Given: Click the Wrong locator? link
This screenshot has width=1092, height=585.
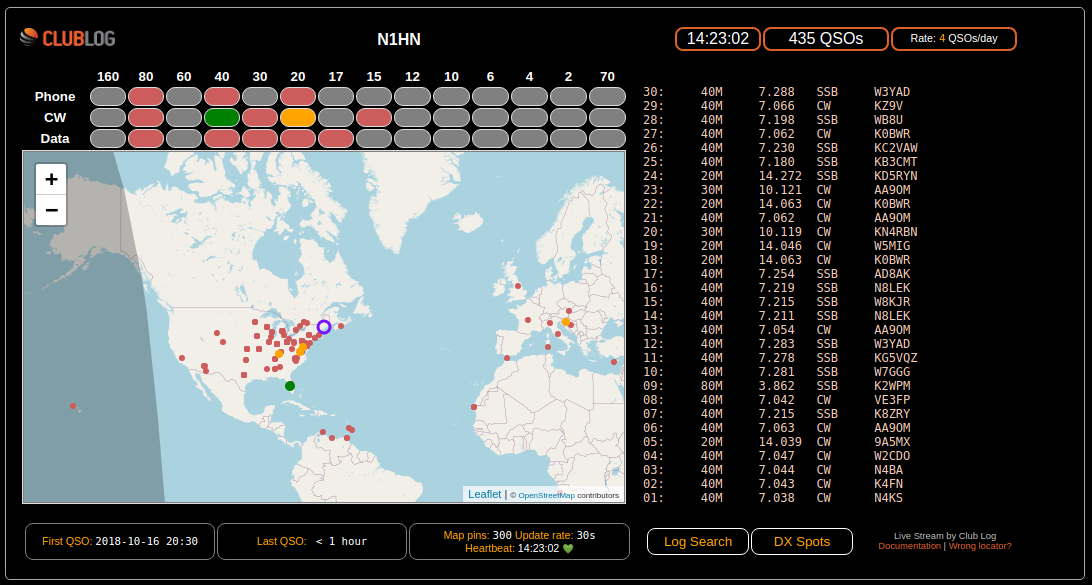Looking at the screenshot, I should tap(980, 546).
